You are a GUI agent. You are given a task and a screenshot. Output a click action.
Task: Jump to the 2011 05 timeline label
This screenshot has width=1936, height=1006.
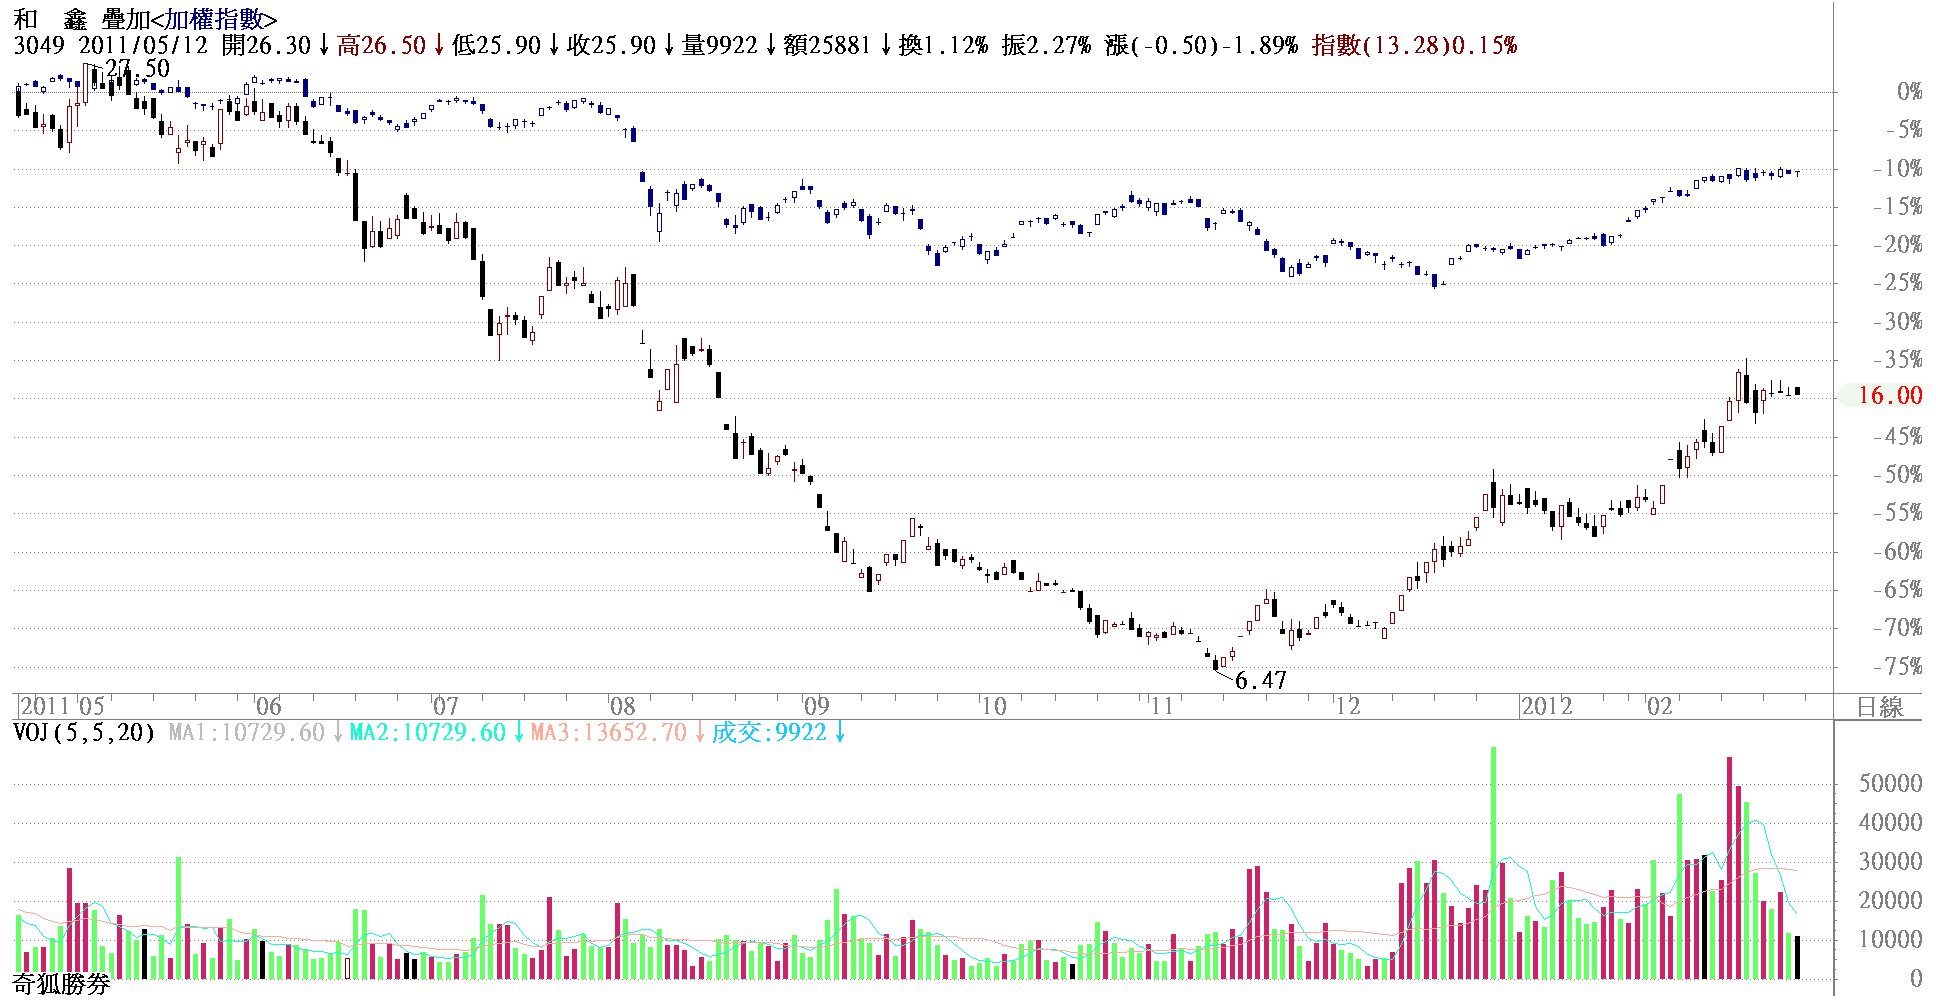[62, 706]
